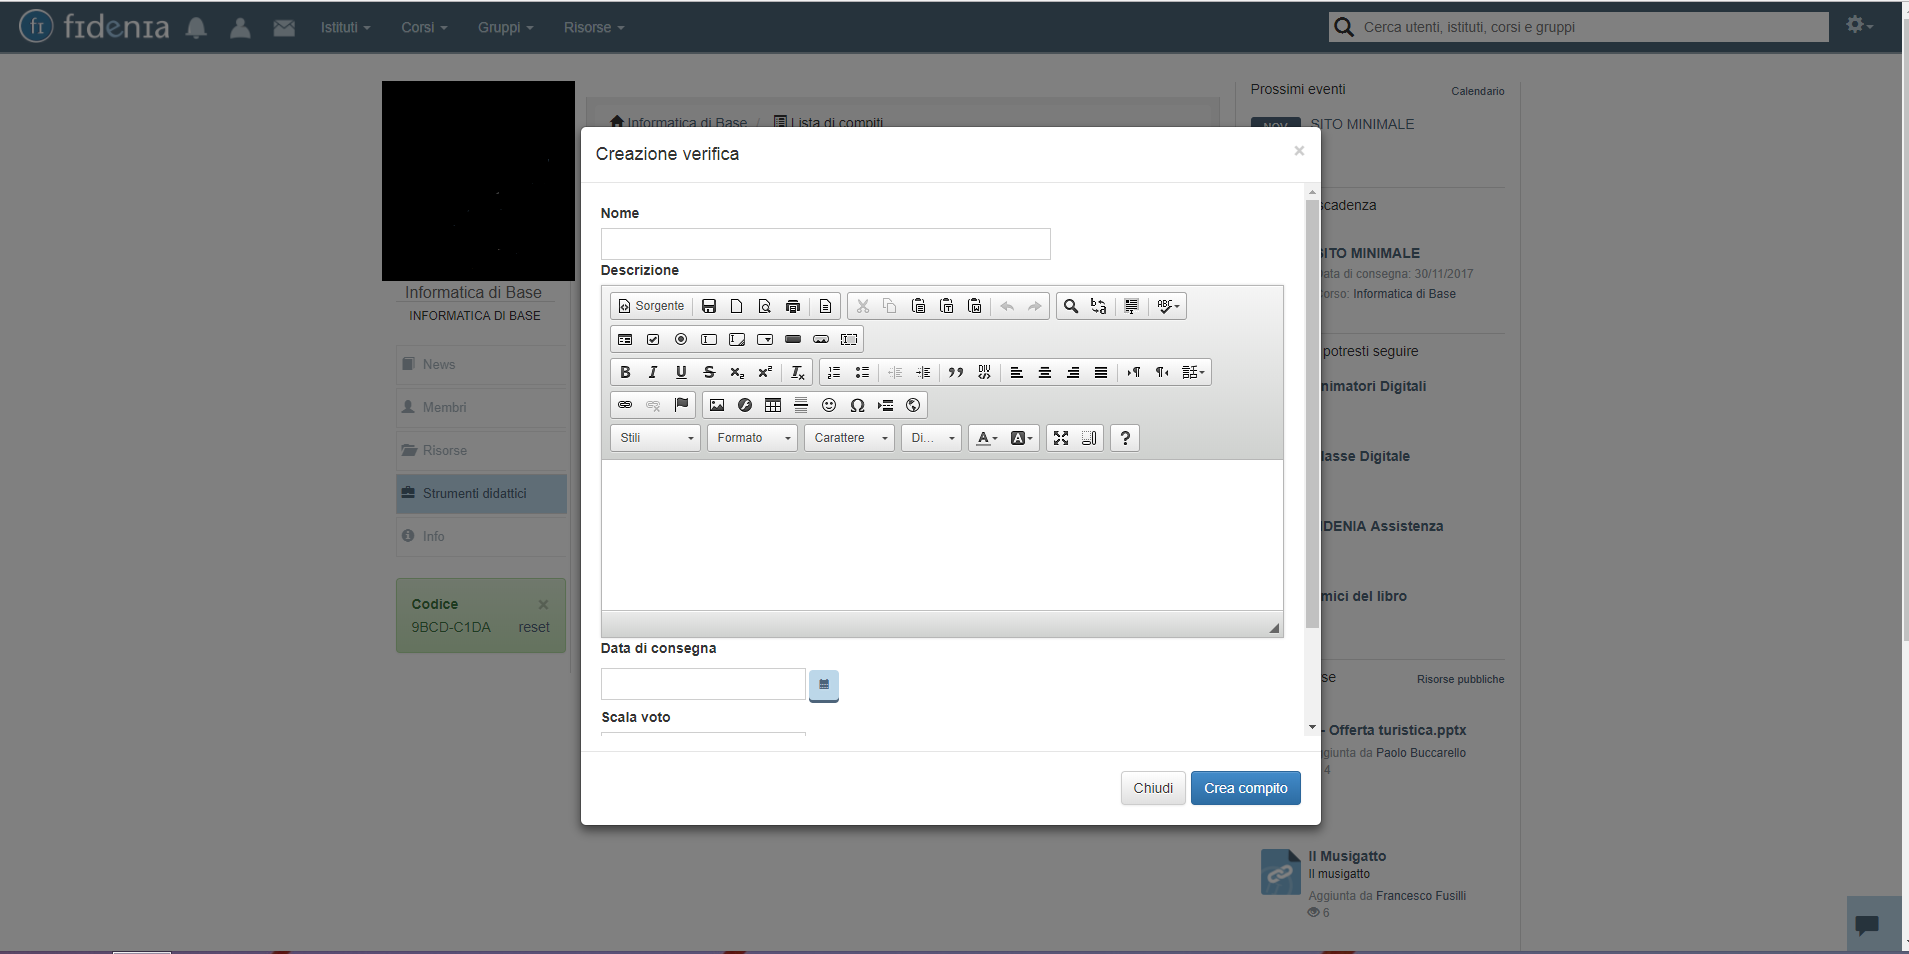The width and height of the screenshot is (1909, 954).
Task: Insert a link in the description
Action: point(625,405)
